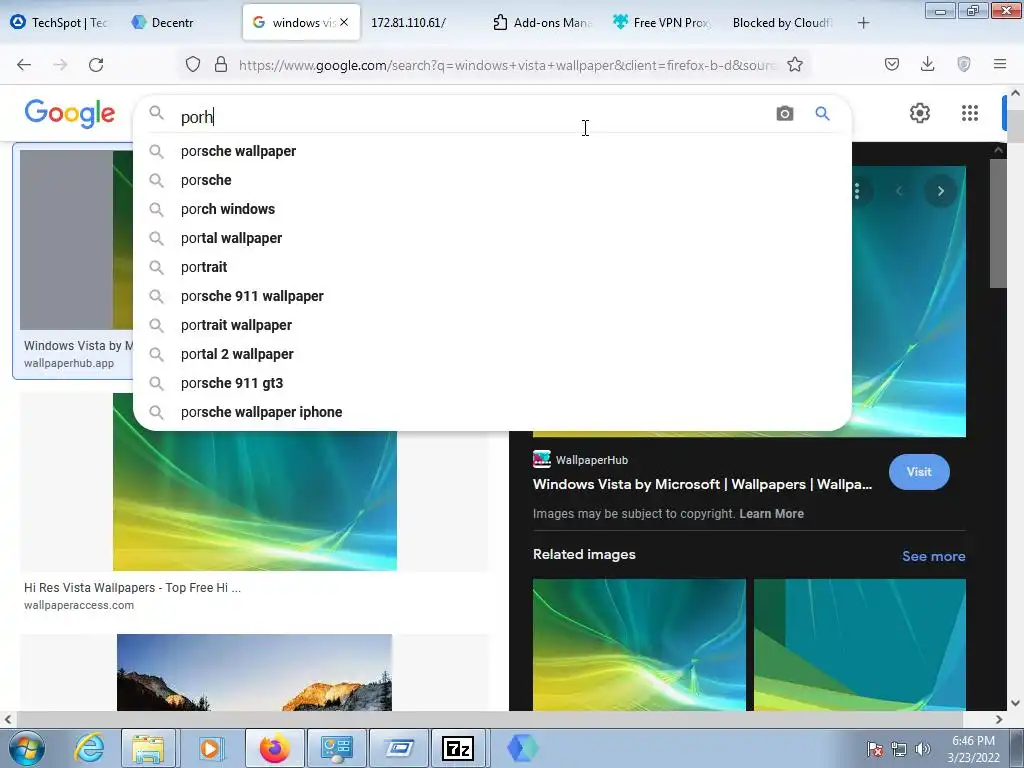Click the preview panel scrollbar thumb
The height and width of the screenshot is (768, 1024).
click(997, 223)
